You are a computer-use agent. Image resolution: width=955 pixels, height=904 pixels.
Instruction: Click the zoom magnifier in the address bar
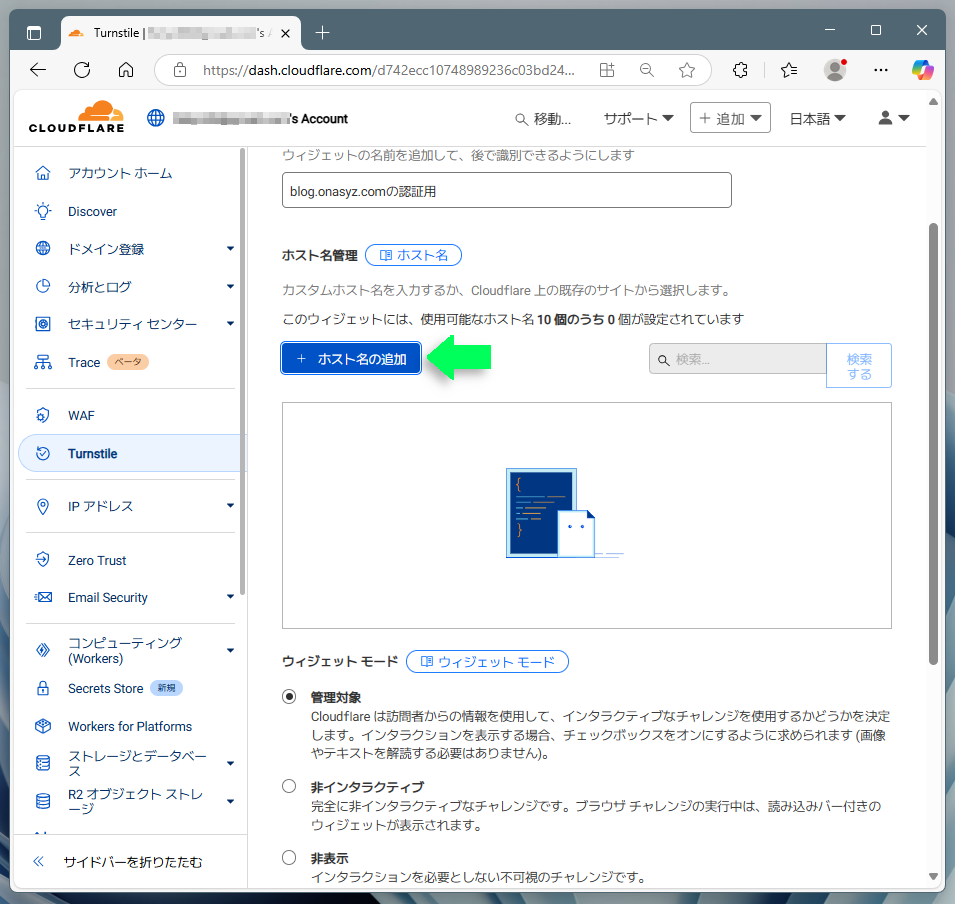pyautogui.click(x=647, y=70)
